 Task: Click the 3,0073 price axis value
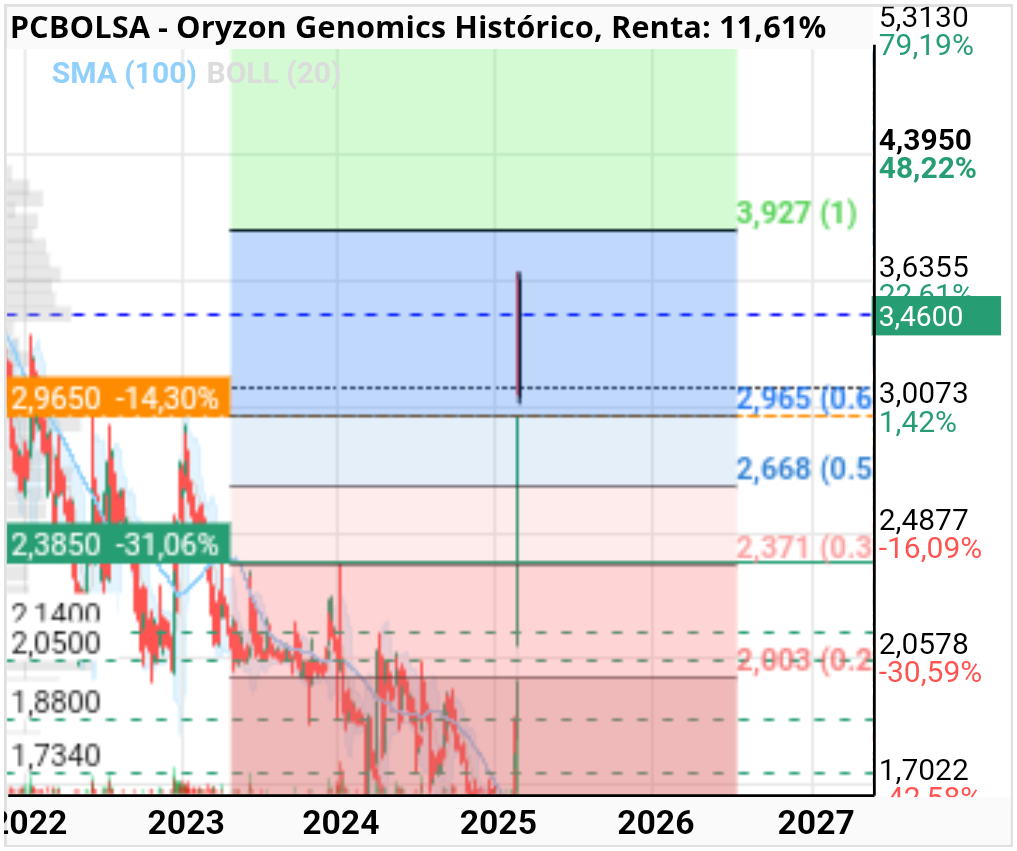point(924,392)
